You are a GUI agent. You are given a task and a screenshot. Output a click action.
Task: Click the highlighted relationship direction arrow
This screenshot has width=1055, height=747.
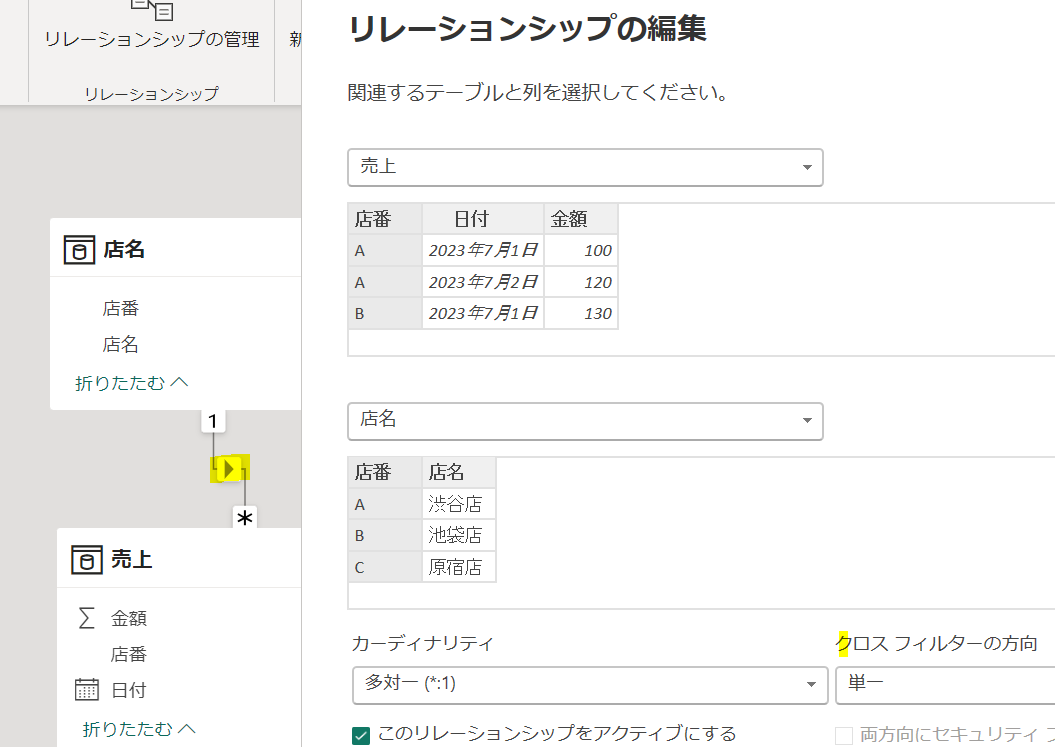(230, 468)
